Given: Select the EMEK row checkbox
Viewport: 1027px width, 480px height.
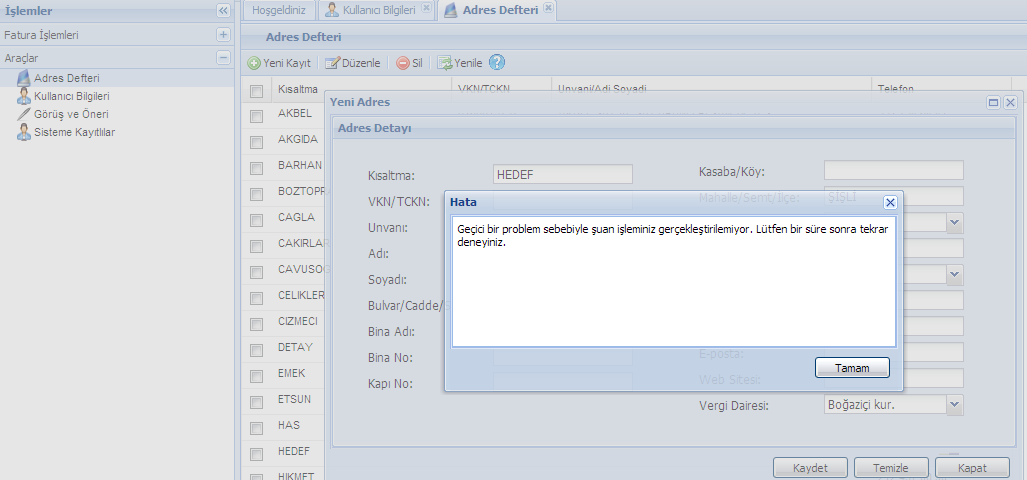Looking at the screenshot, I should [x=256, y=374].
